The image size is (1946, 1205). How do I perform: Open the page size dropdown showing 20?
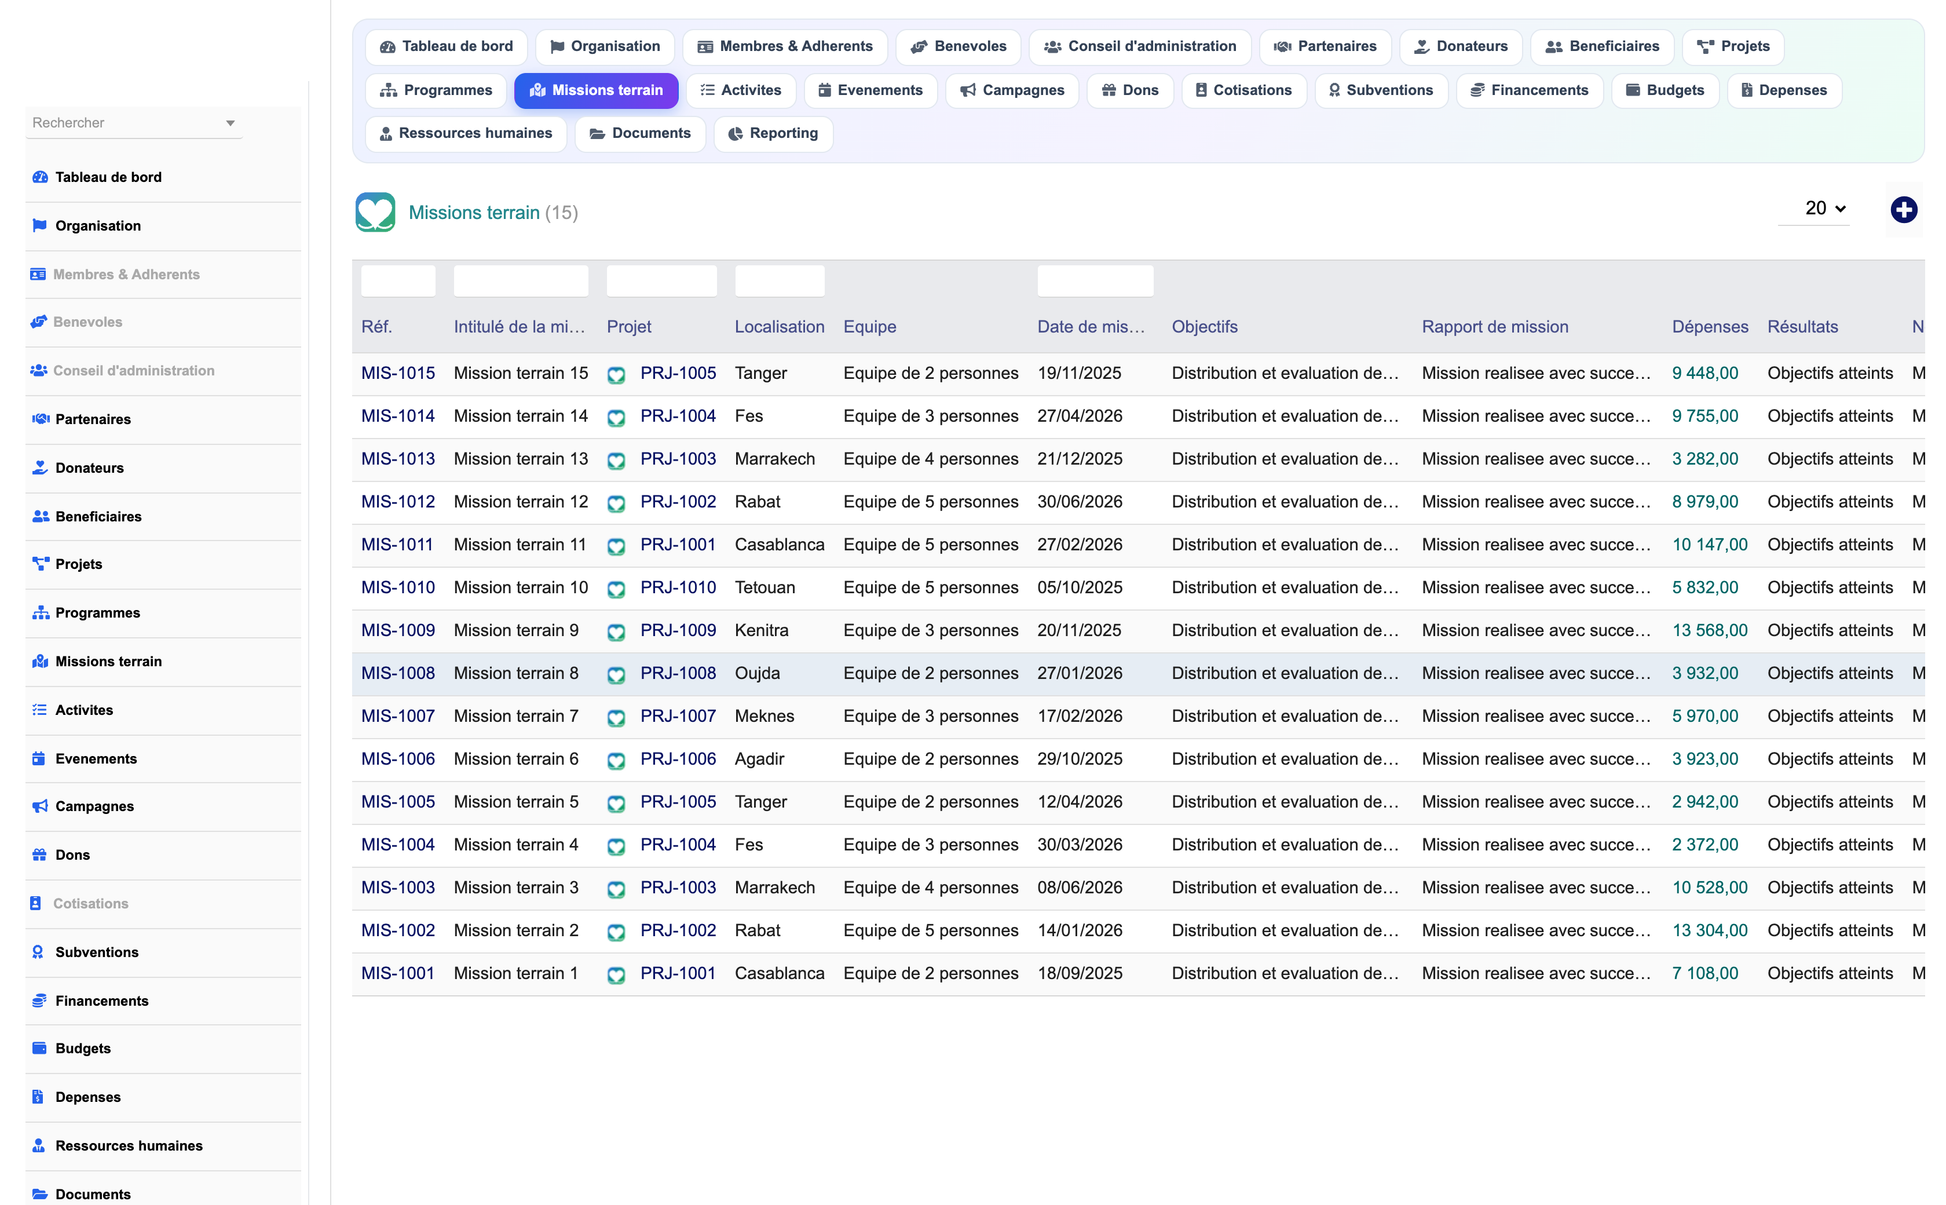(x=1824, y=209)
